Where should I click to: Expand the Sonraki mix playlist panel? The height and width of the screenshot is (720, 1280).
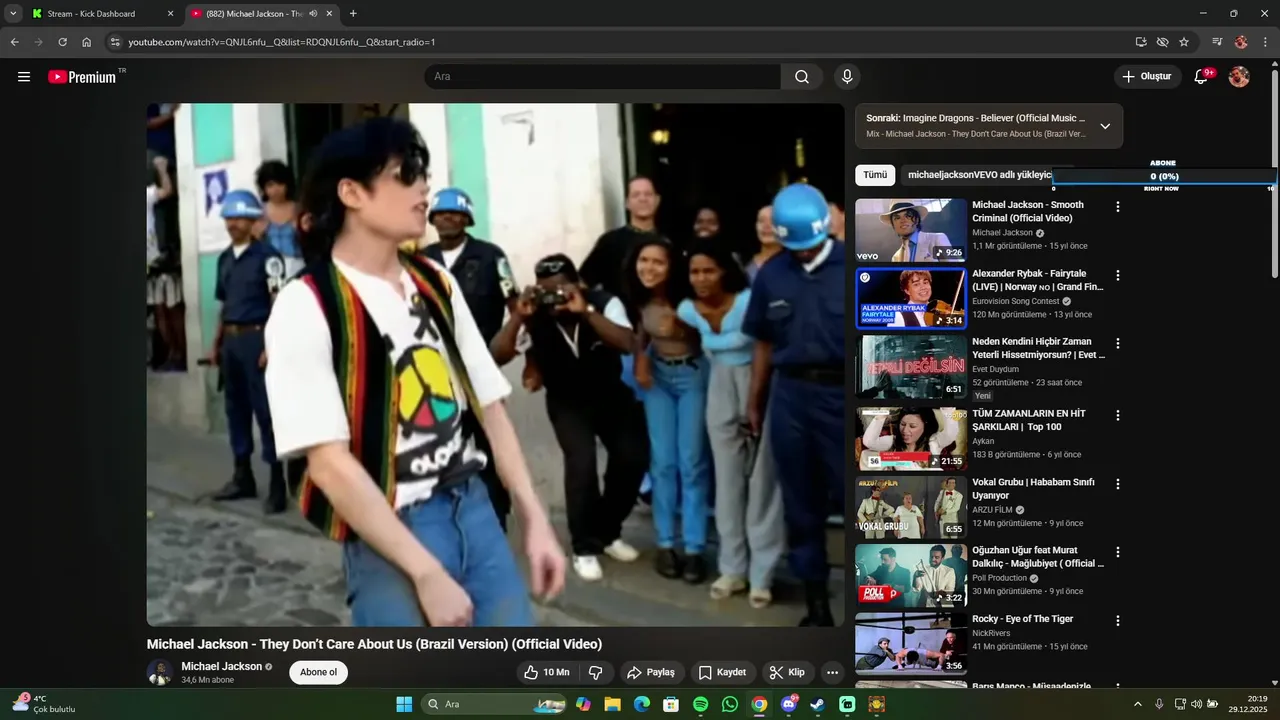tap(1105, 126)
